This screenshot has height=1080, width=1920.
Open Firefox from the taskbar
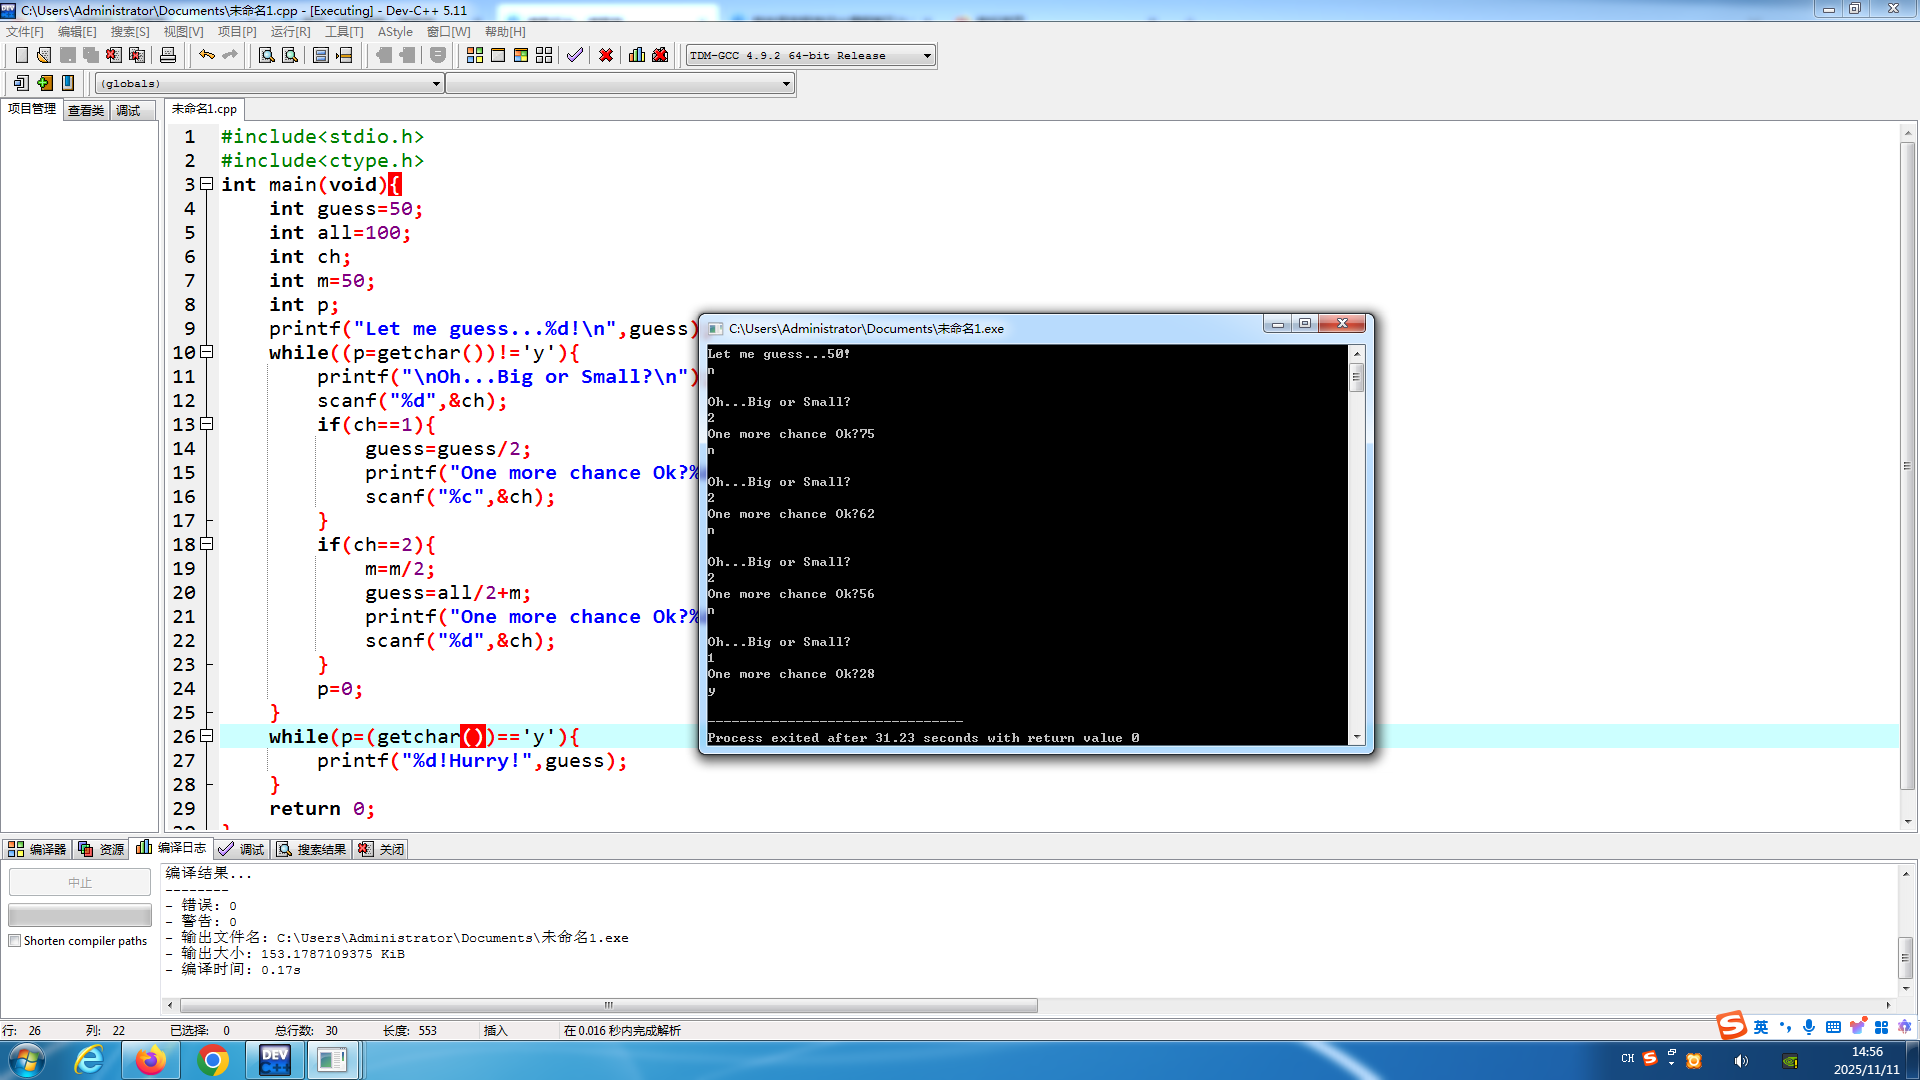[151, 1059]
